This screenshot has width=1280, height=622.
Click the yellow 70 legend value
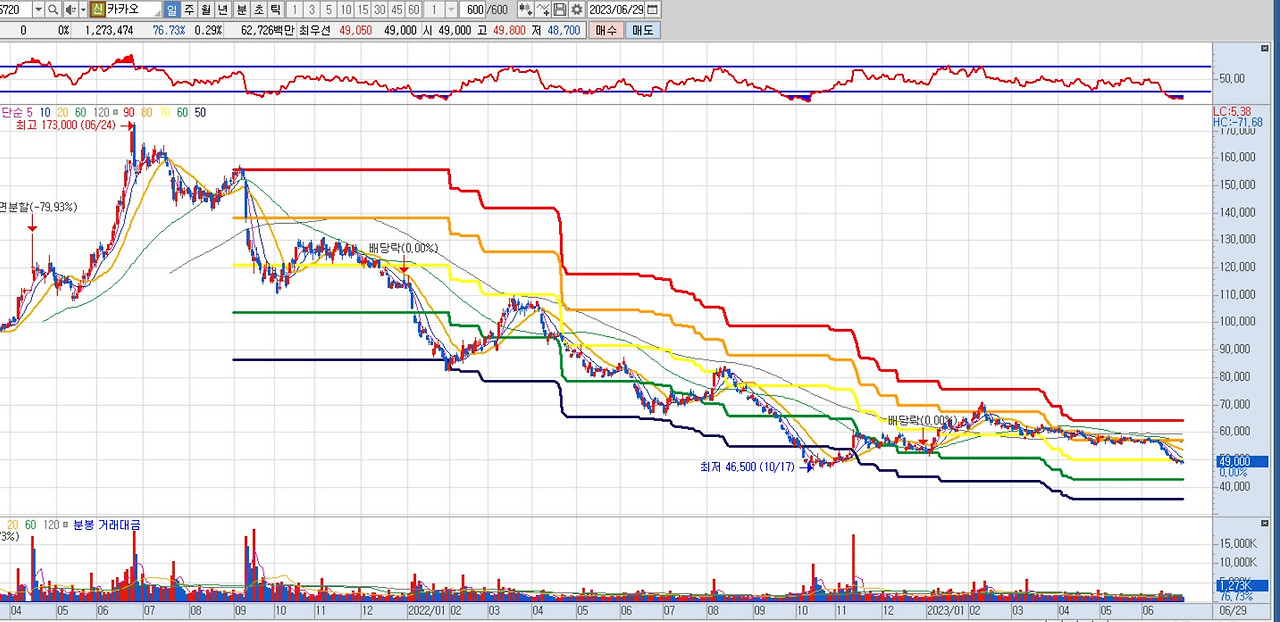[165, 112]
